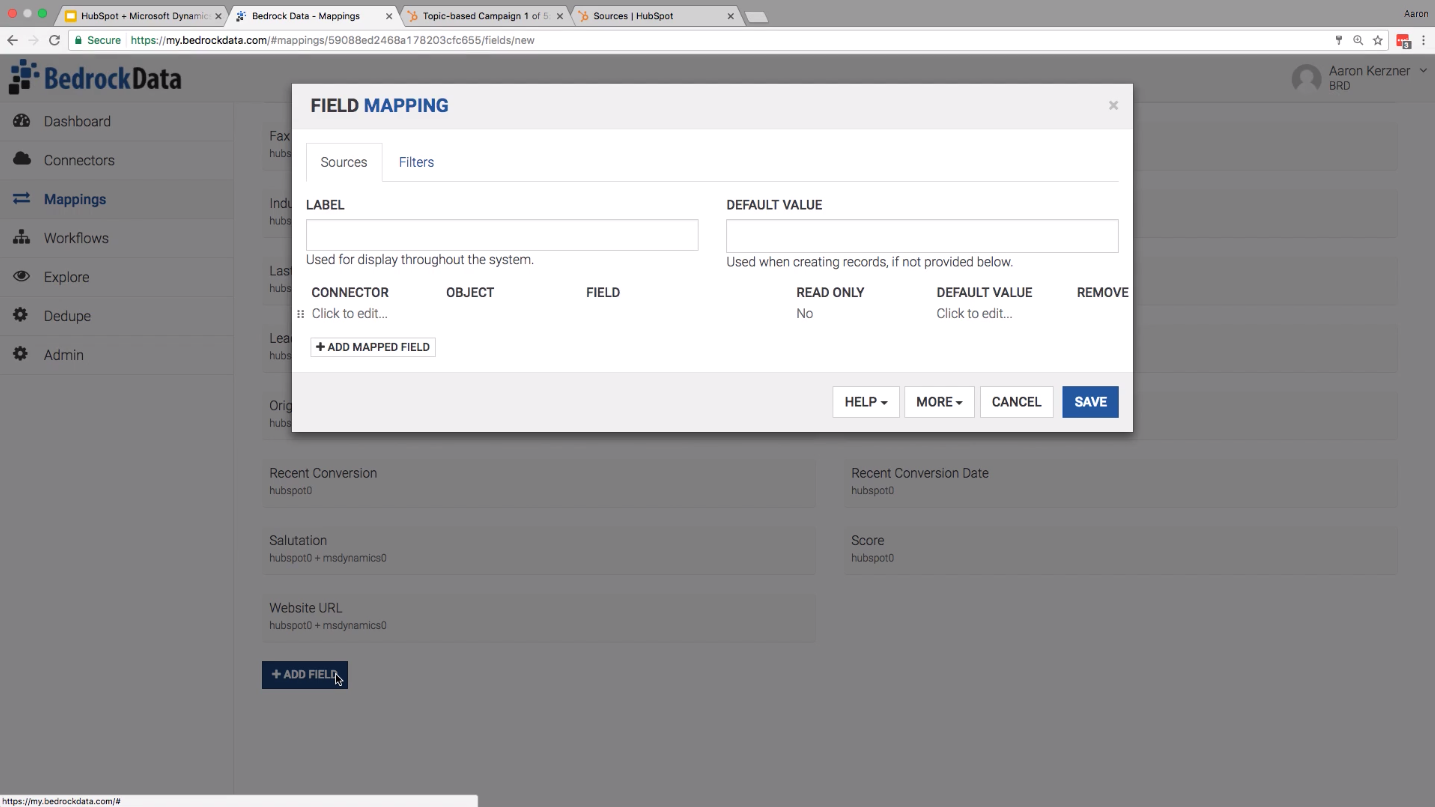Expand the Help dropdown
The width and height of the screenshot is (1435, 807).
(x=866, y=402)
